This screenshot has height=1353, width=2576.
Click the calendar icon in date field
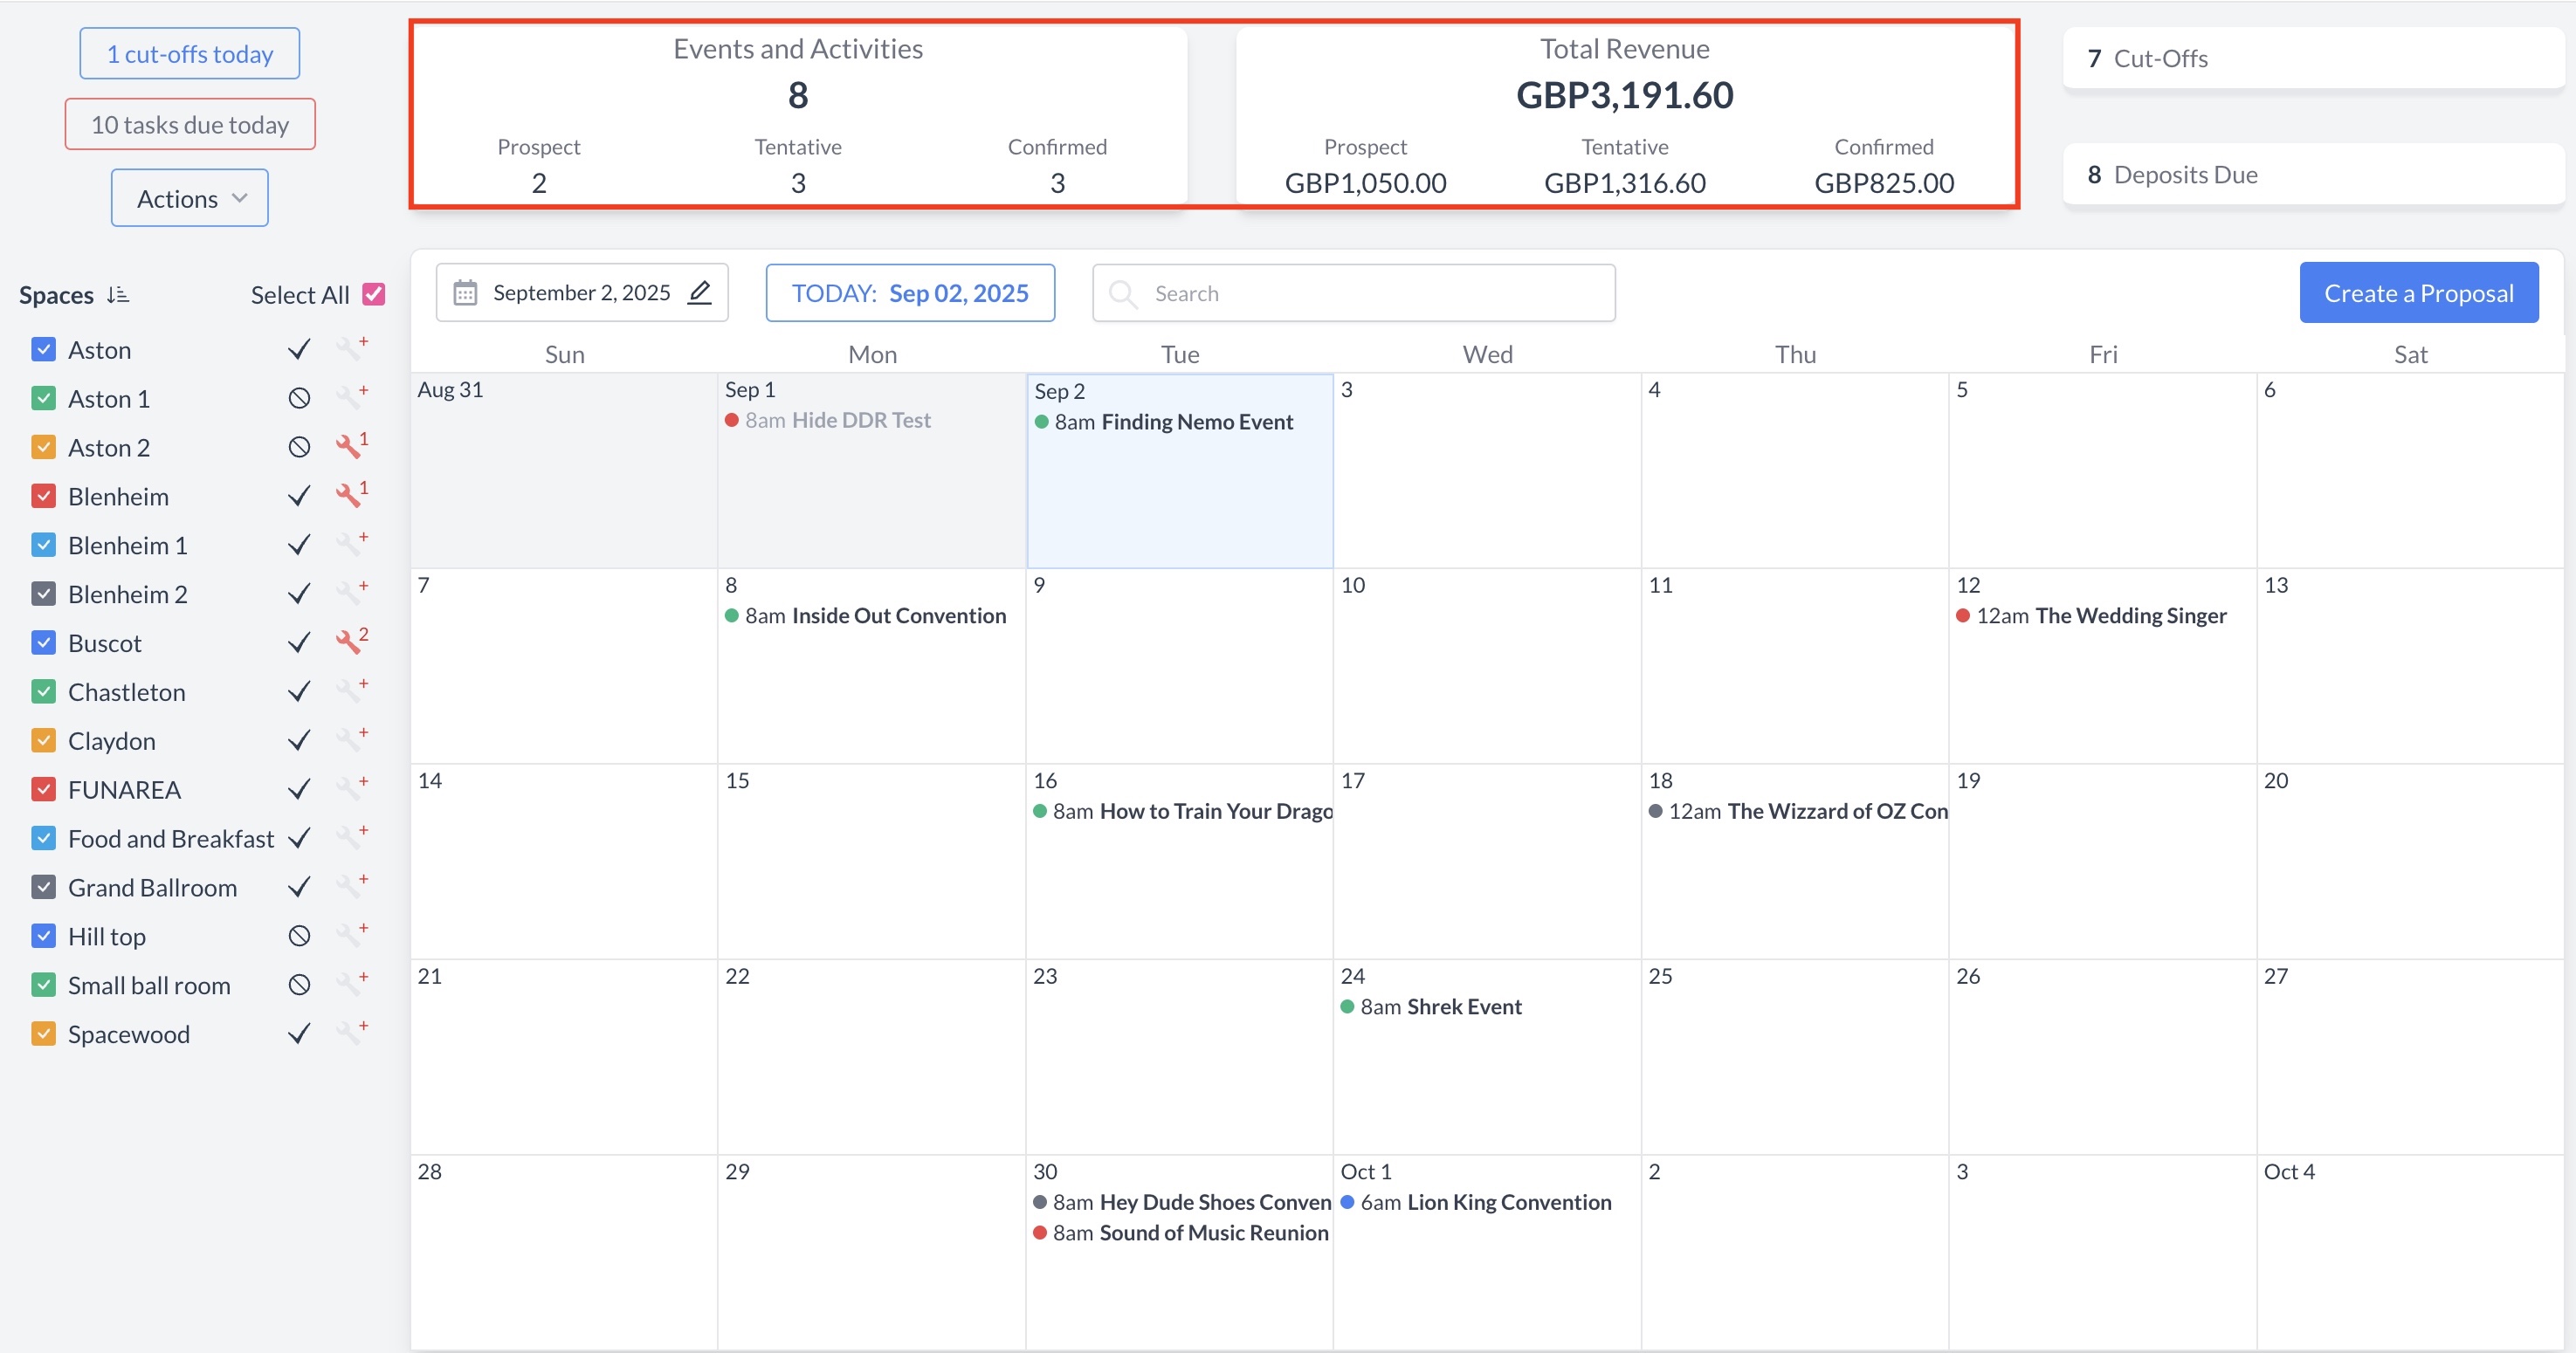tap(465, 293)
